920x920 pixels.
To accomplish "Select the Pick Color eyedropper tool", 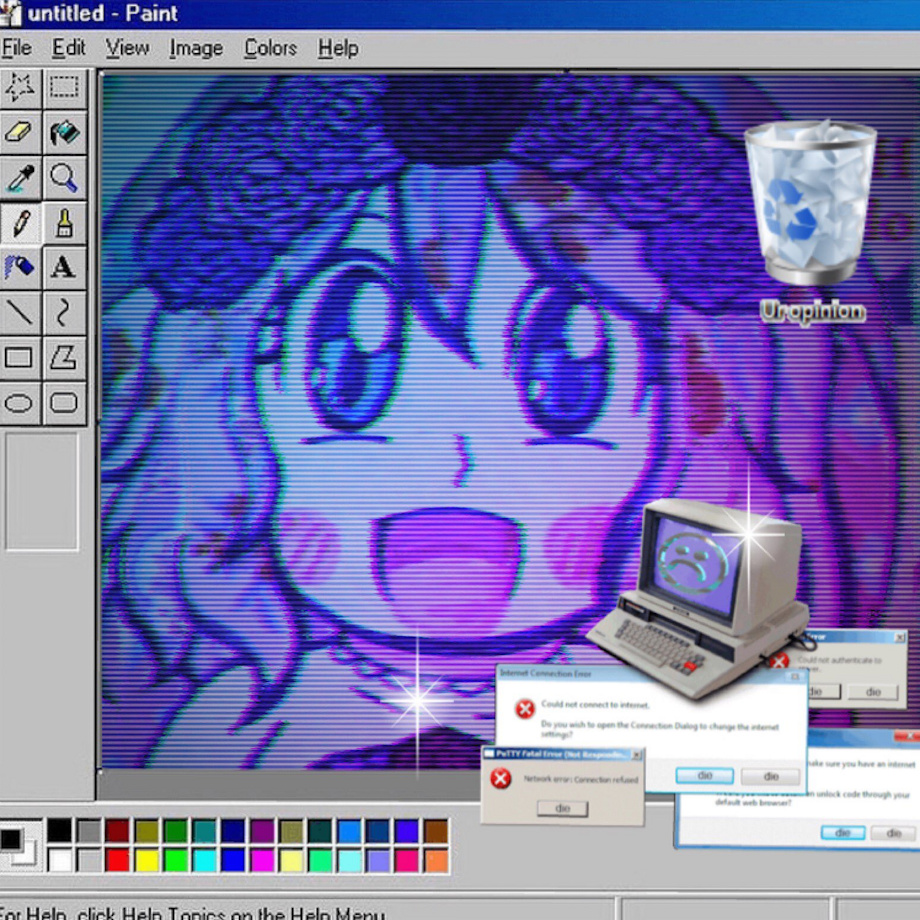I will coord(21,178).
